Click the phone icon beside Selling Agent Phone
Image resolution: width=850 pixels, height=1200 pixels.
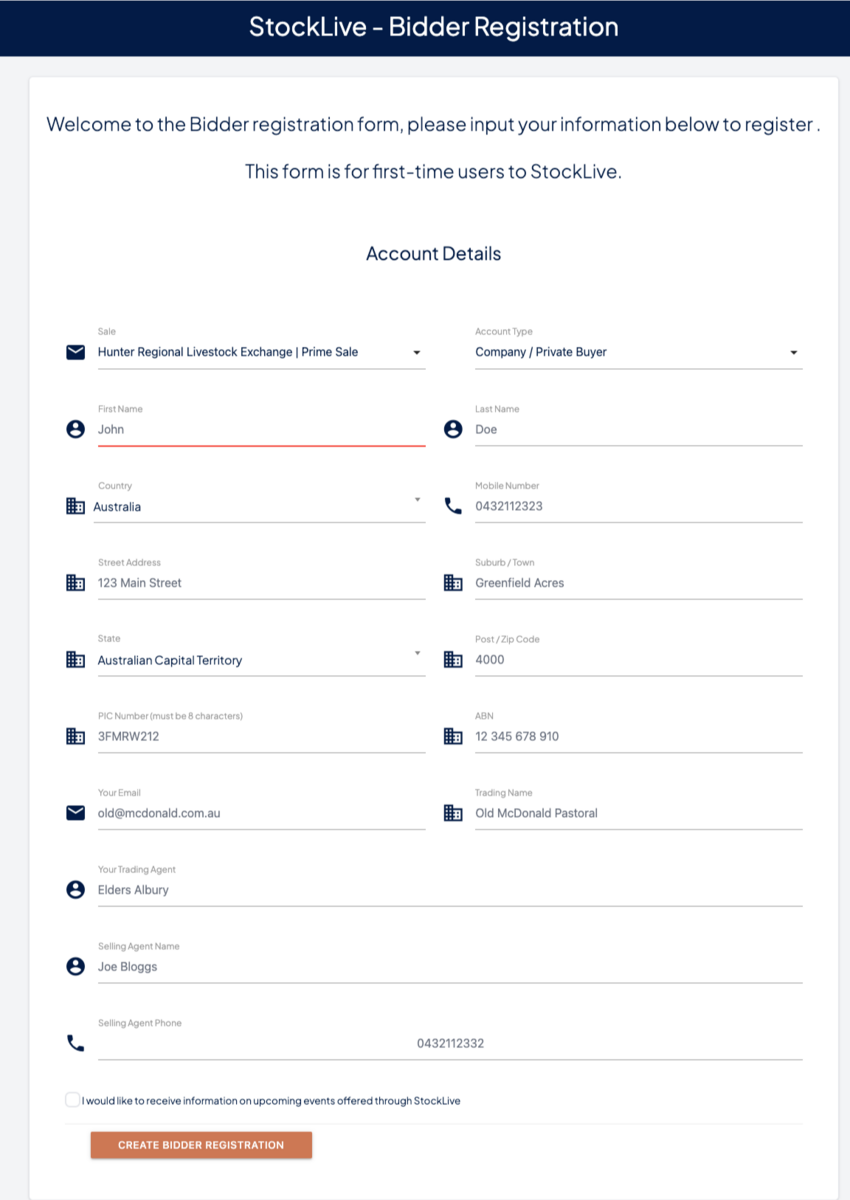pos(75,1043)
